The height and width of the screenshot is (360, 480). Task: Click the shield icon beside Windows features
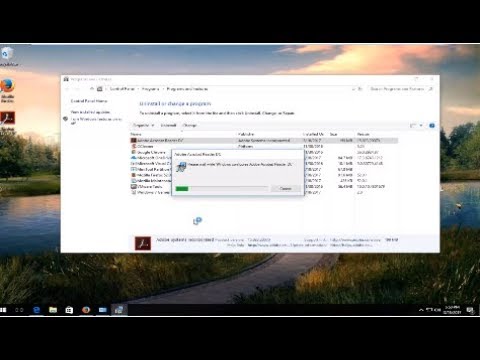(66, 119)
